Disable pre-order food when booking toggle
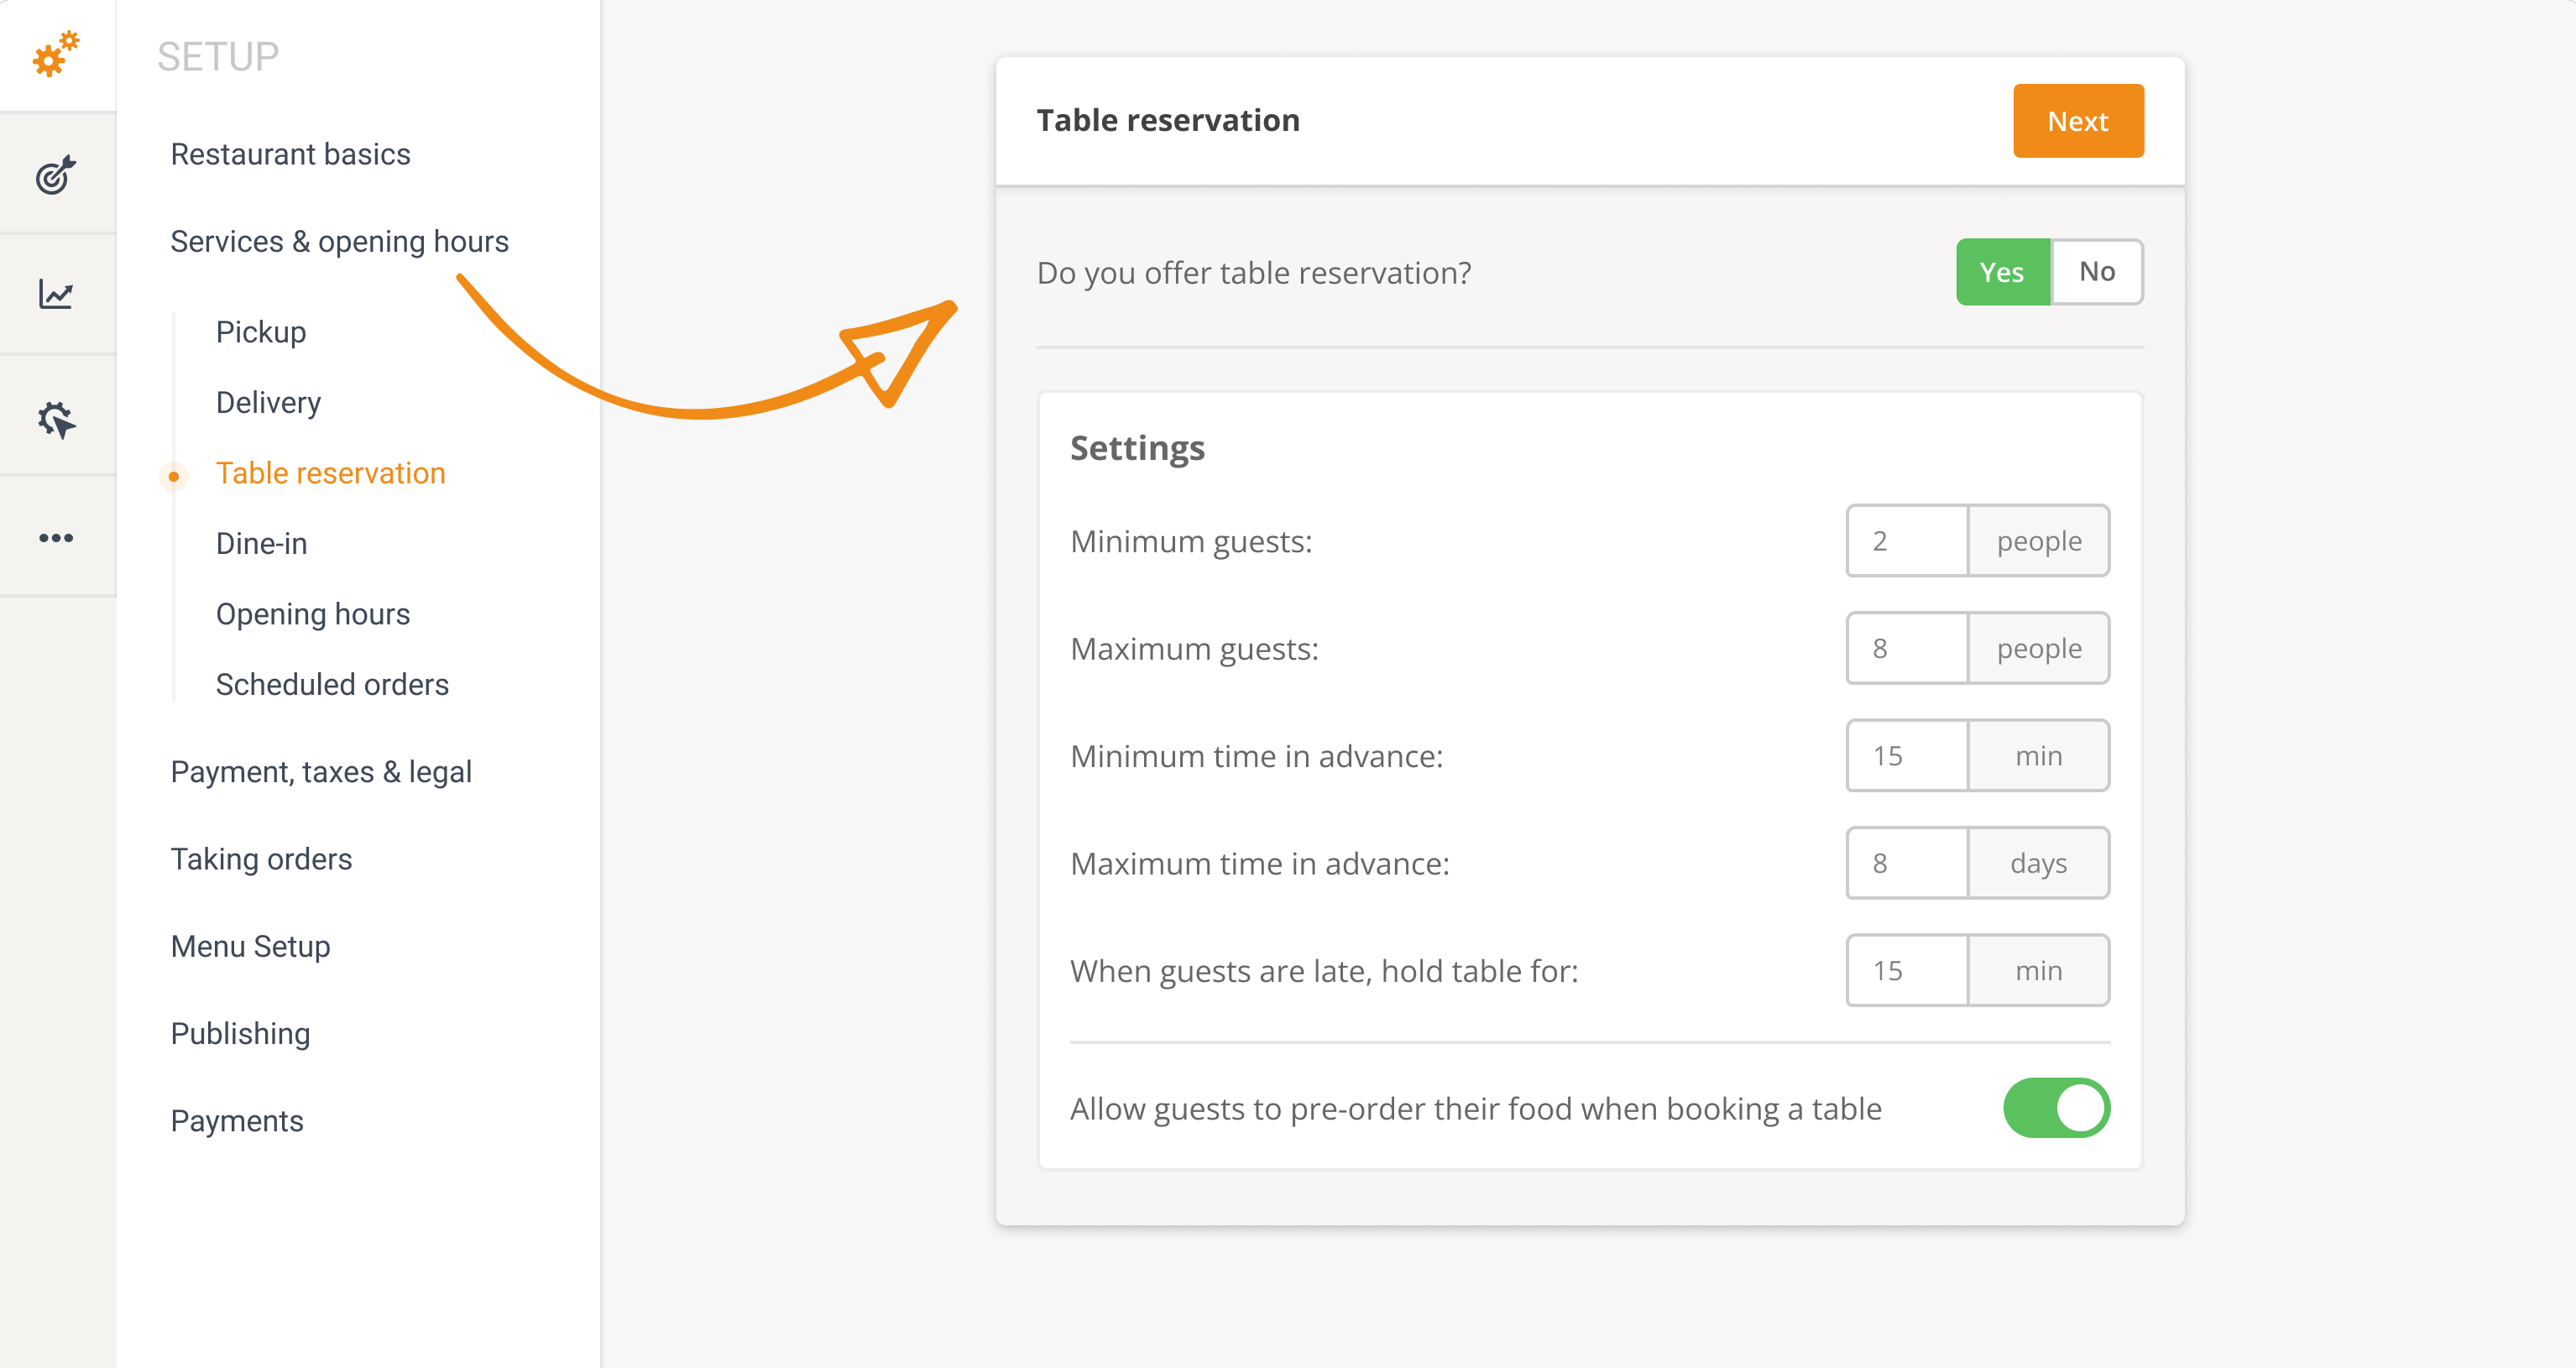This screenshot has height=1368, width=2576. point(2056,1108)
